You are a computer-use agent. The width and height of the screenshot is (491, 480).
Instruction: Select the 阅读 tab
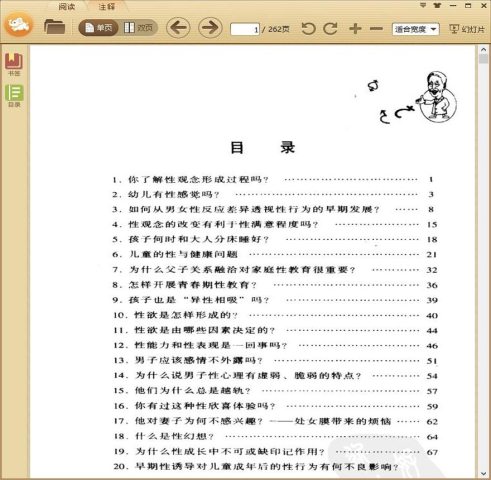pyautogui.click(x=67, y=7)
